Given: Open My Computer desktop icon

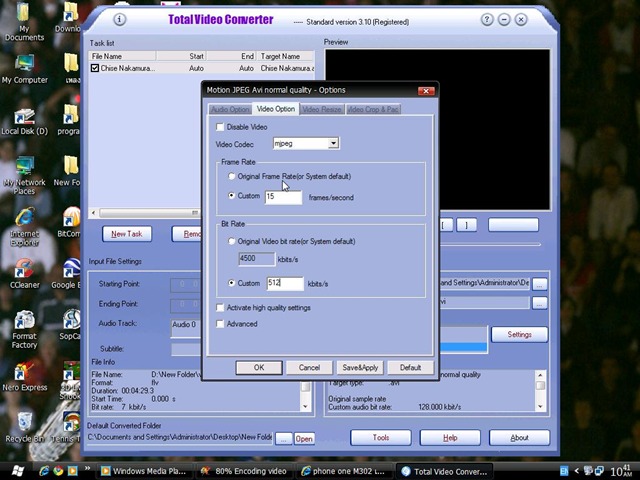Looking at the screenshot, I should (24, 69).
